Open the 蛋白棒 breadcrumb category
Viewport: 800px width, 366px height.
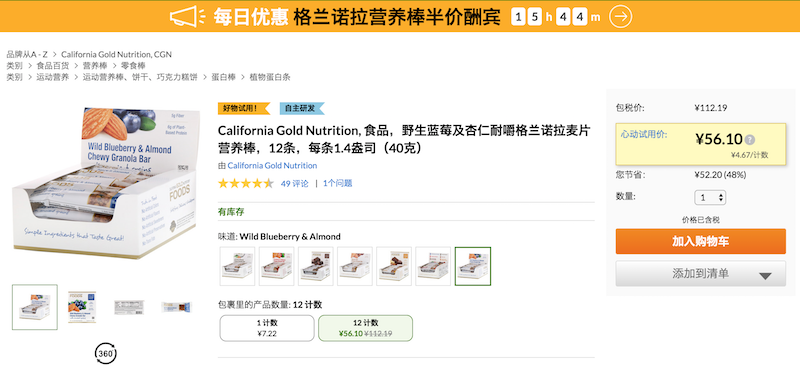coord(223,78)
